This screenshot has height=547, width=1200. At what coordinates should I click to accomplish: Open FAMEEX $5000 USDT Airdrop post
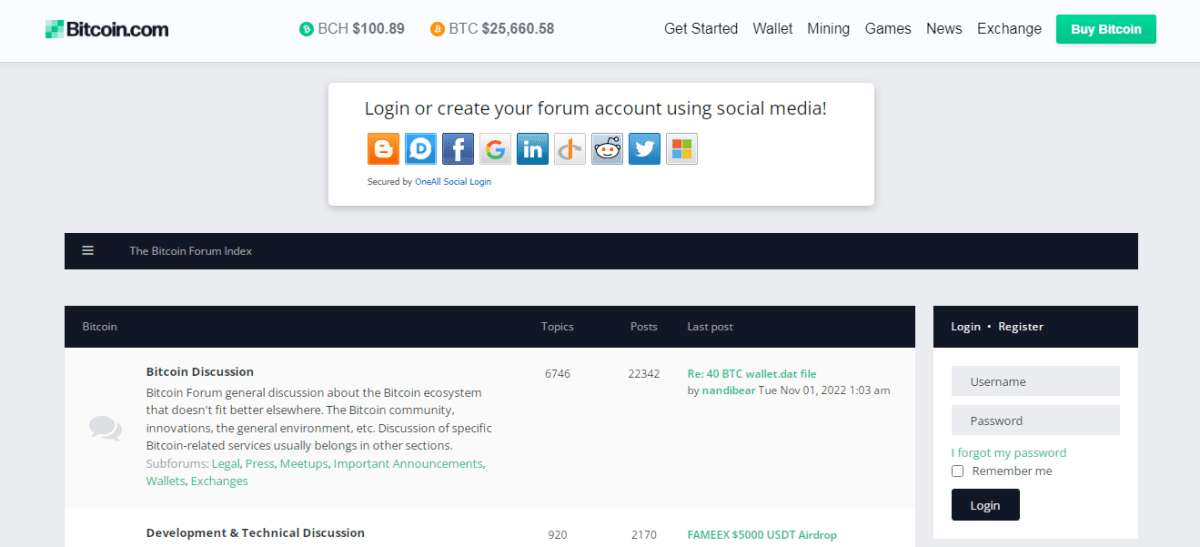(762, 535)
